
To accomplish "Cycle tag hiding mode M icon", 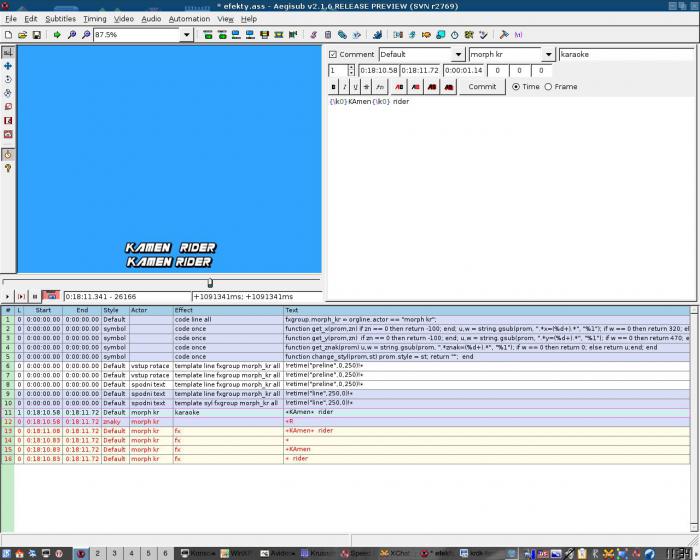I will point(518,34).
